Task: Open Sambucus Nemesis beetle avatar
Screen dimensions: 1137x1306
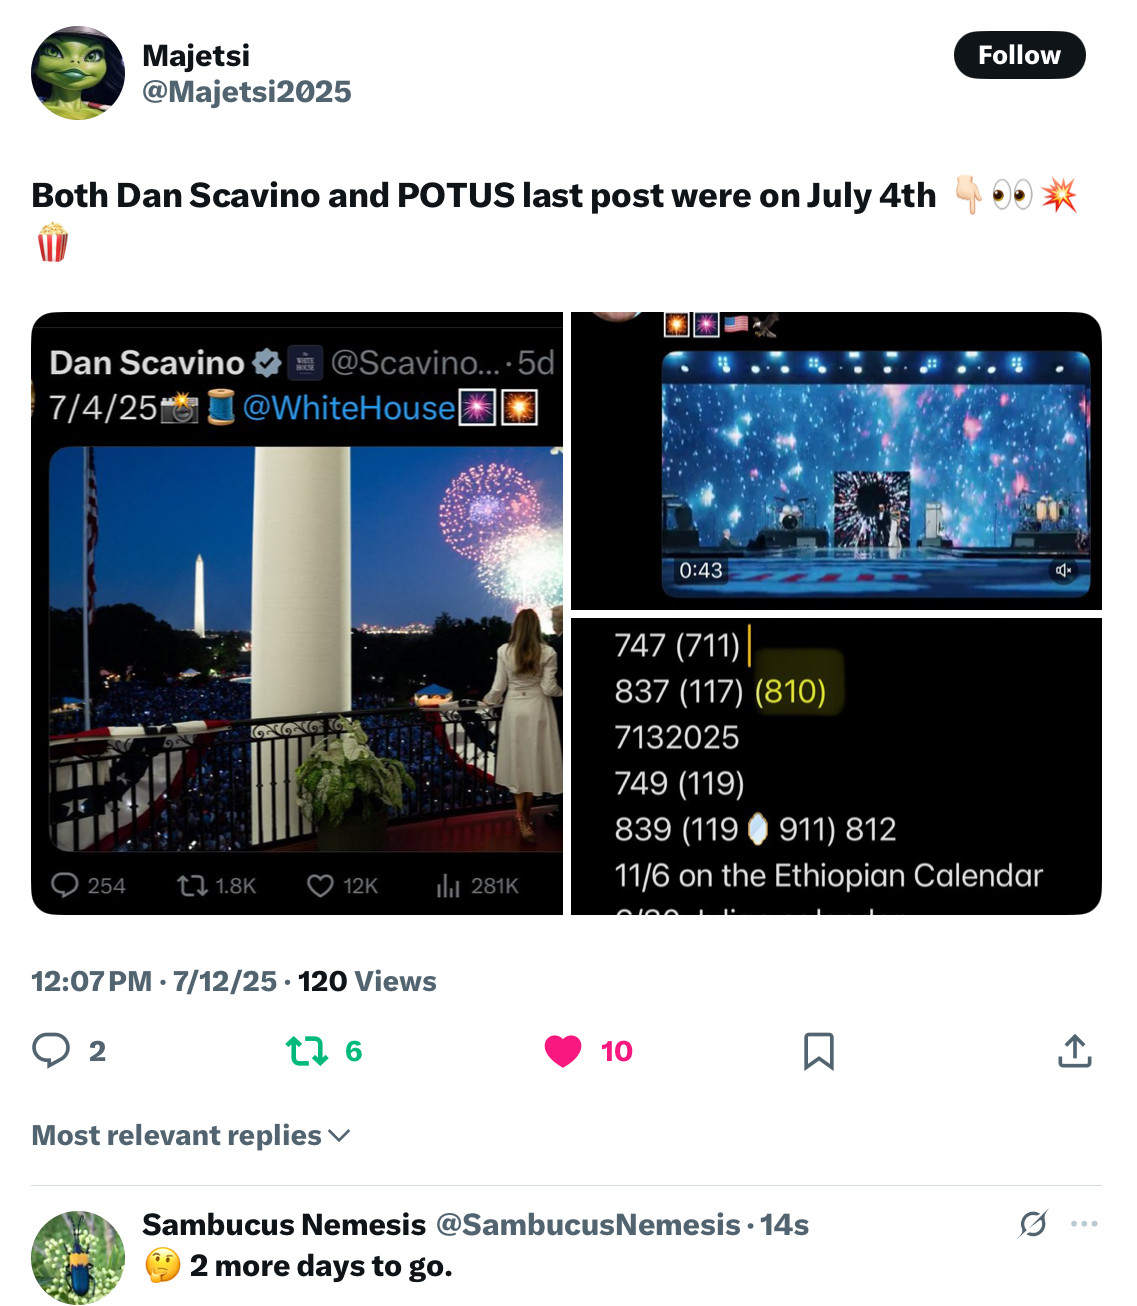Action: tap(78, 1258)
